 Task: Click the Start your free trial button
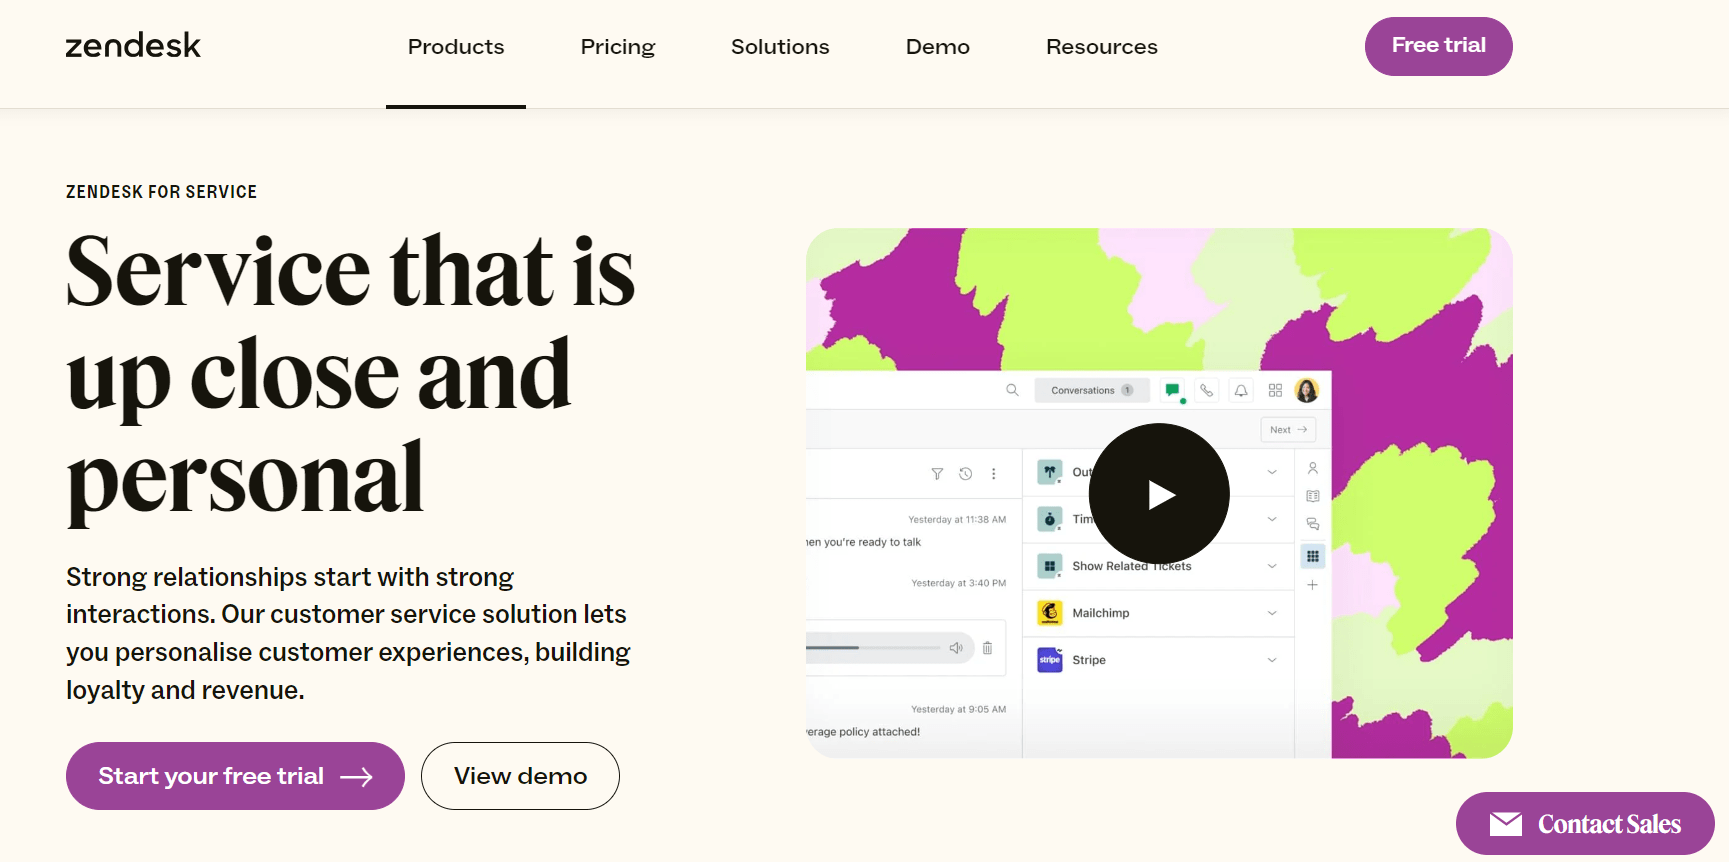pos(235,776)
